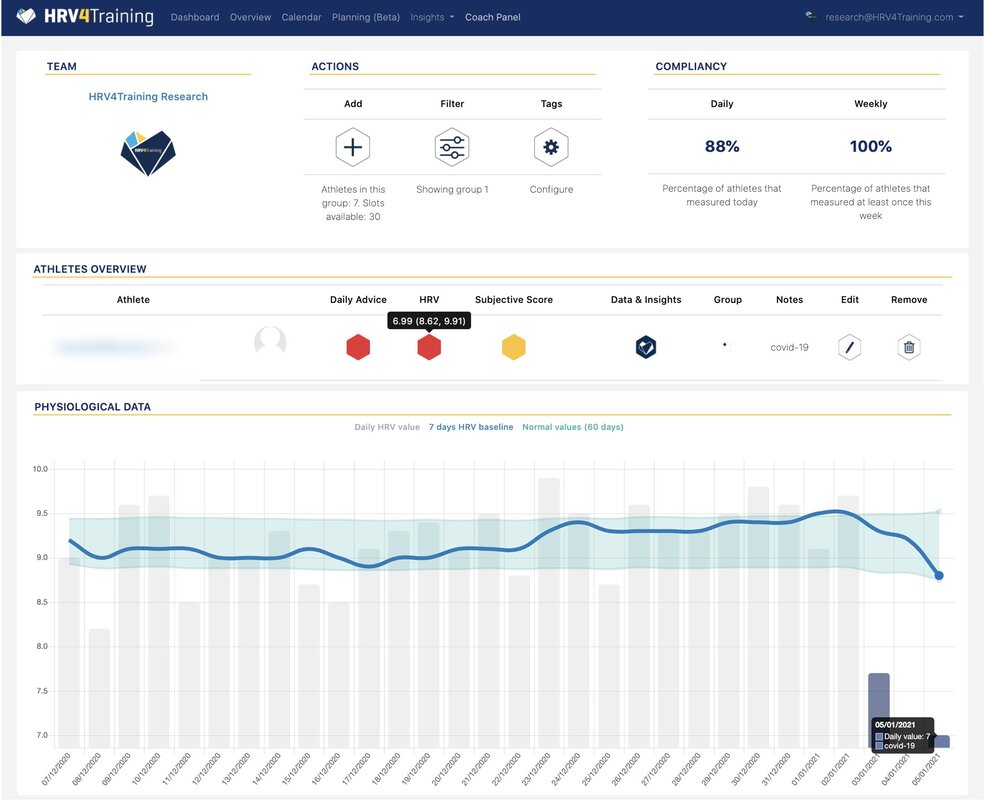Click the Daily Advice column header
Image resolution: width=984 pixels, height=800 pixels.
[x=358, y=300]
